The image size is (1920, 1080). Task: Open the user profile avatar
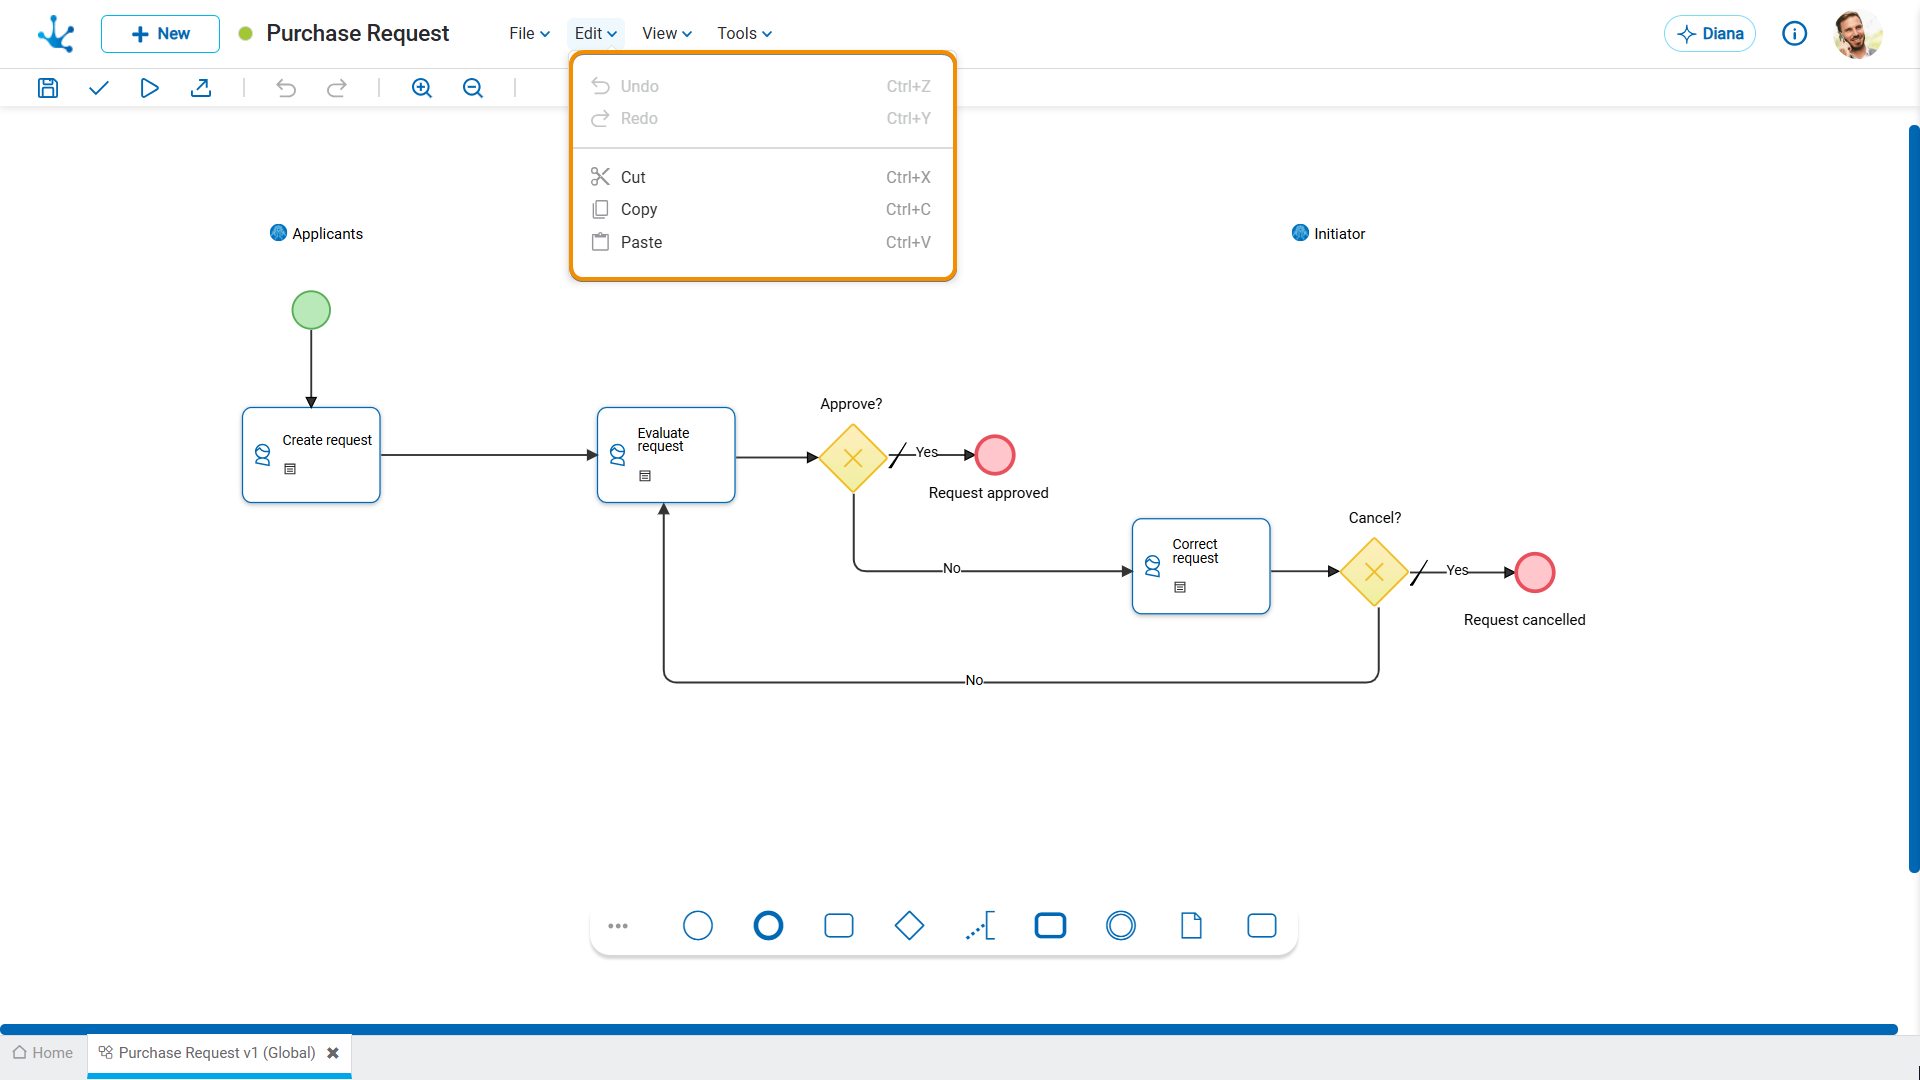coord(1858,34)
